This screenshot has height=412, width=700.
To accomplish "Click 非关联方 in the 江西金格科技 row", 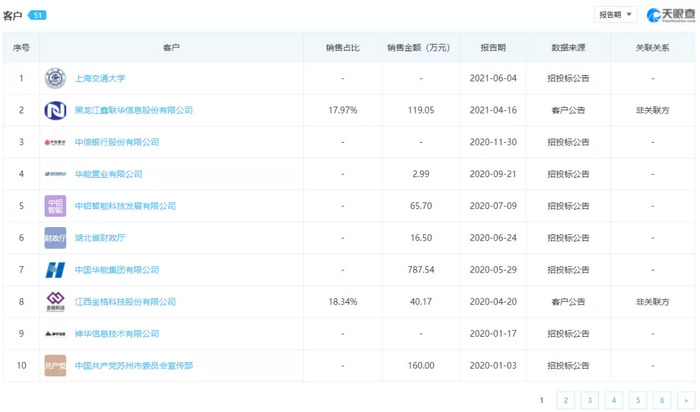I will coord(652,302).
